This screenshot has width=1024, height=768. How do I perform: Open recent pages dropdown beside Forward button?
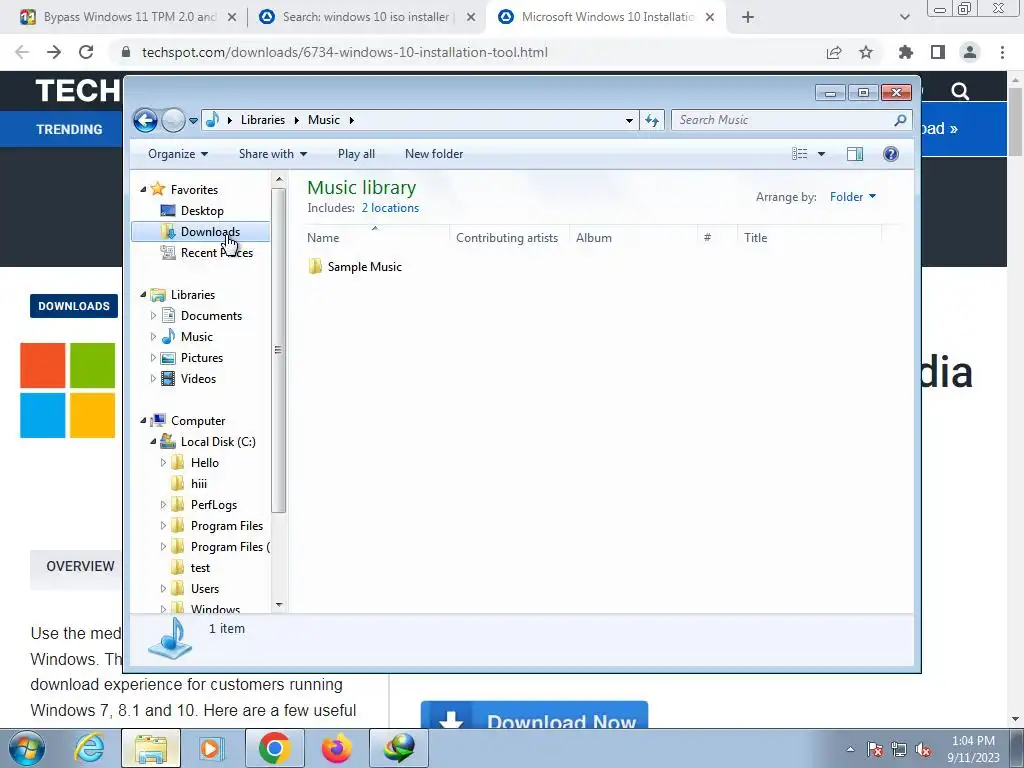click(x=193, y=121)
